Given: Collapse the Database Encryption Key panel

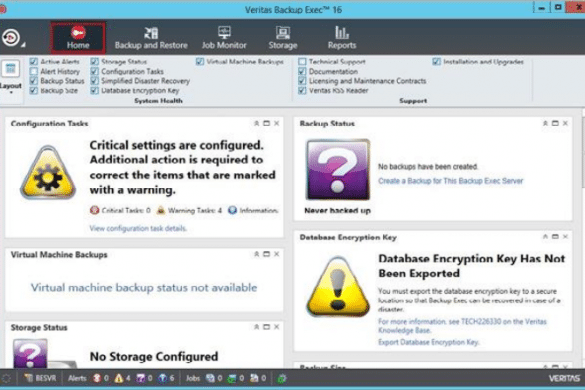Looking at the screenshot, I should [545, 237].
